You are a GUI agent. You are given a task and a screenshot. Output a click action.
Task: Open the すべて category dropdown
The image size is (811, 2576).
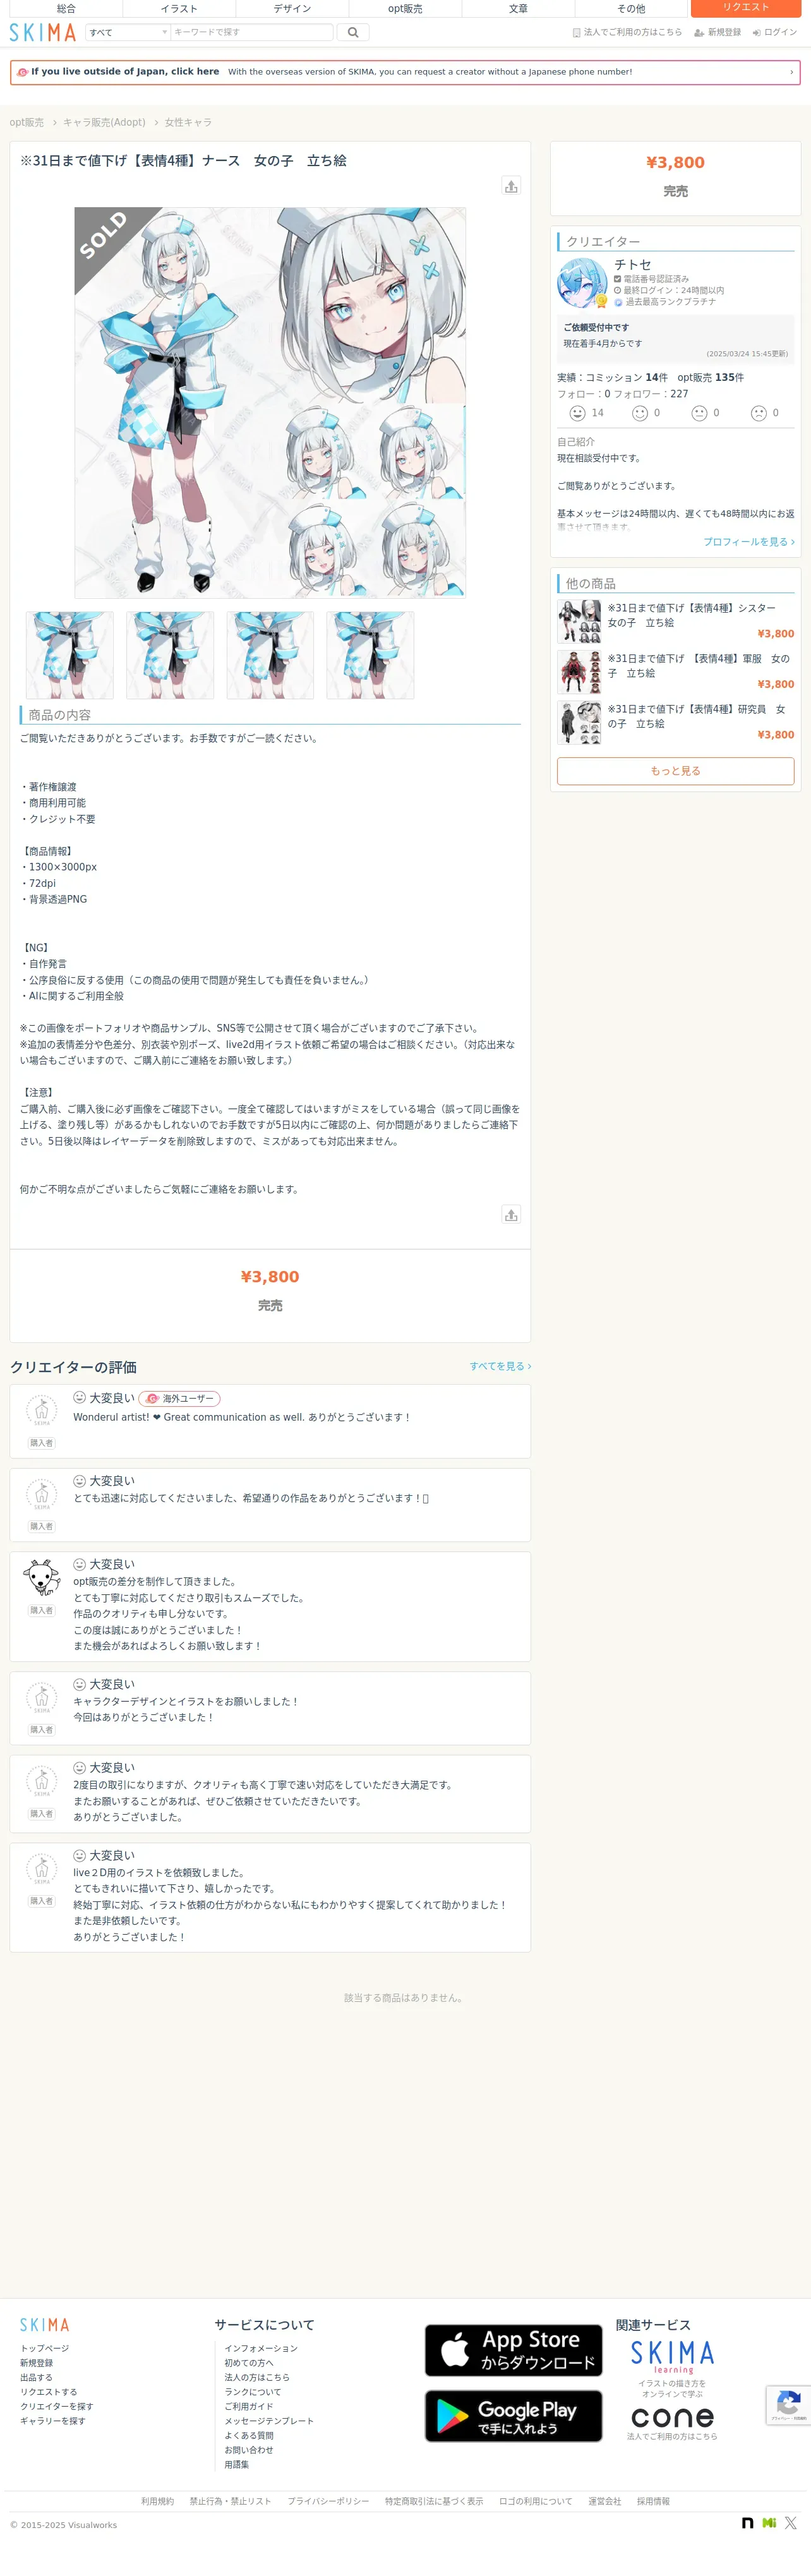pos(128,32)
